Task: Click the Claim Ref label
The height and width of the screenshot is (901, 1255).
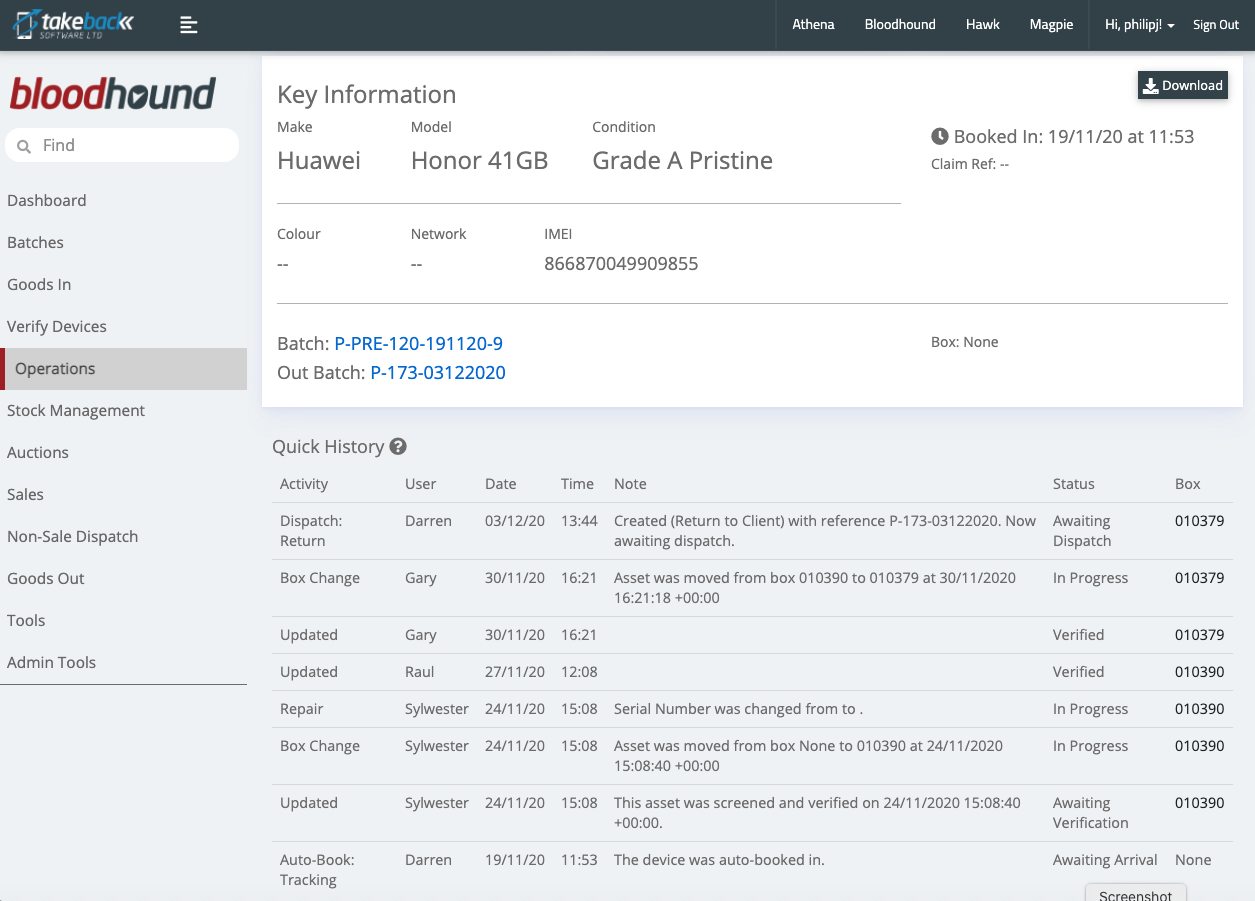Action: point(970,164)
